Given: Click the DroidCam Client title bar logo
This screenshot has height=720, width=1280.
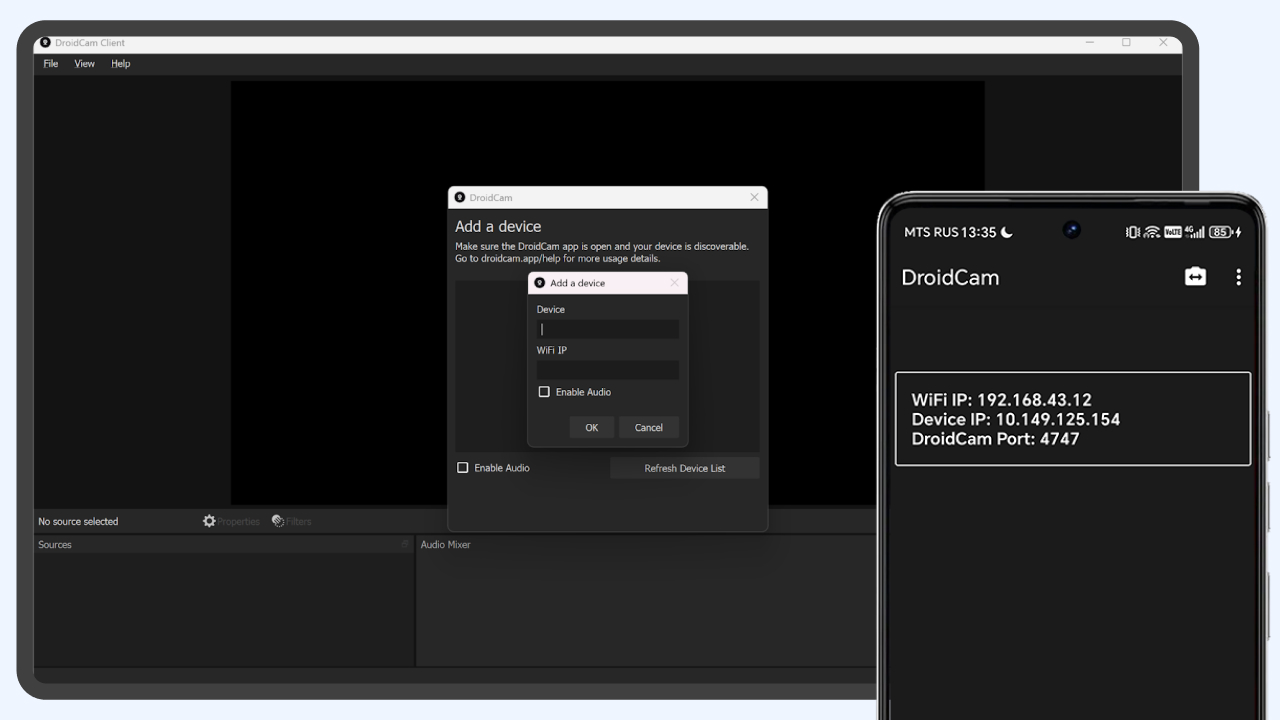Looking at the screenshot, I should [45, 43].
